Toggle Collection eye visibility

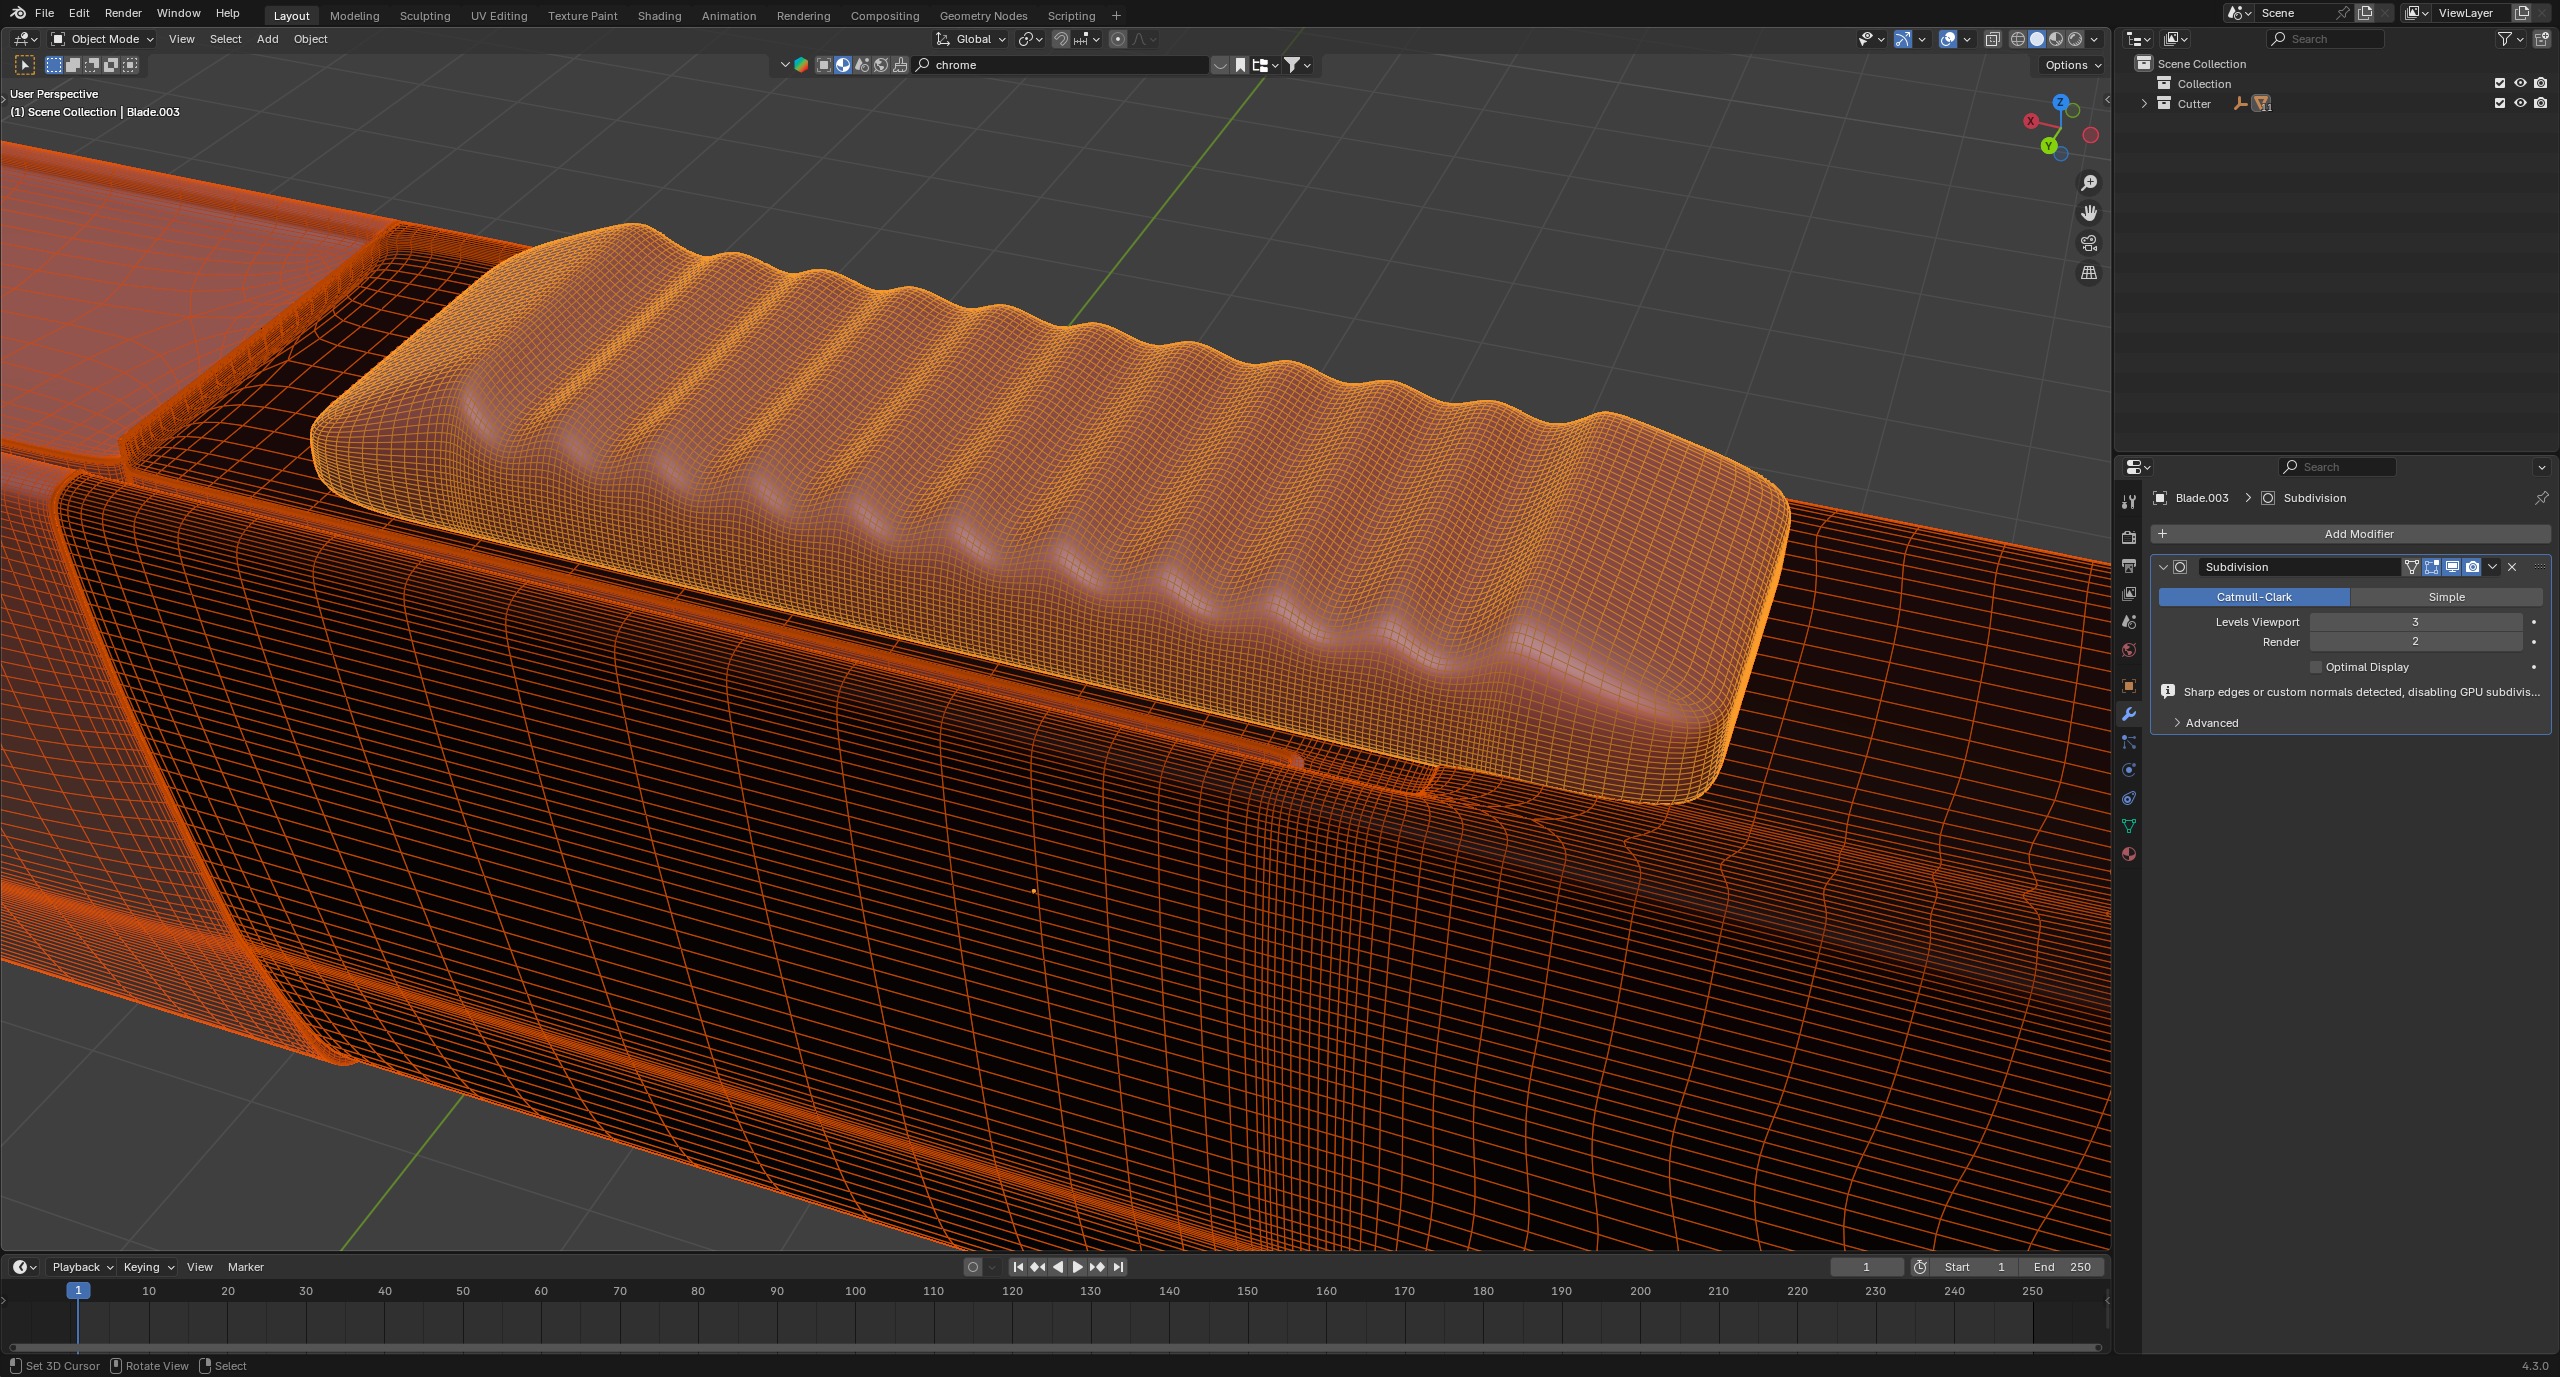coord(2520,83)
